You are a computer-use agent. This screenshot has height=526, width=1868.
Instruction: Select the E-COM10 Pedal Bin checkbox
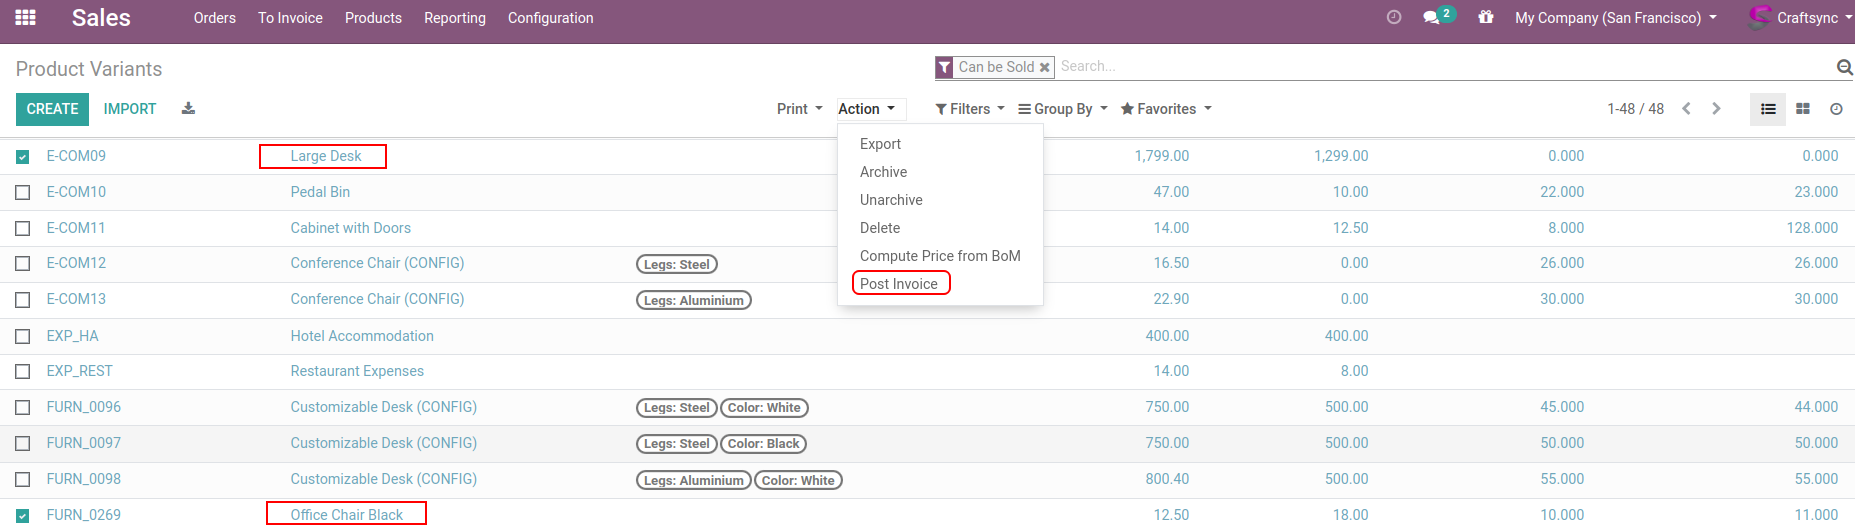coord(23,193)
